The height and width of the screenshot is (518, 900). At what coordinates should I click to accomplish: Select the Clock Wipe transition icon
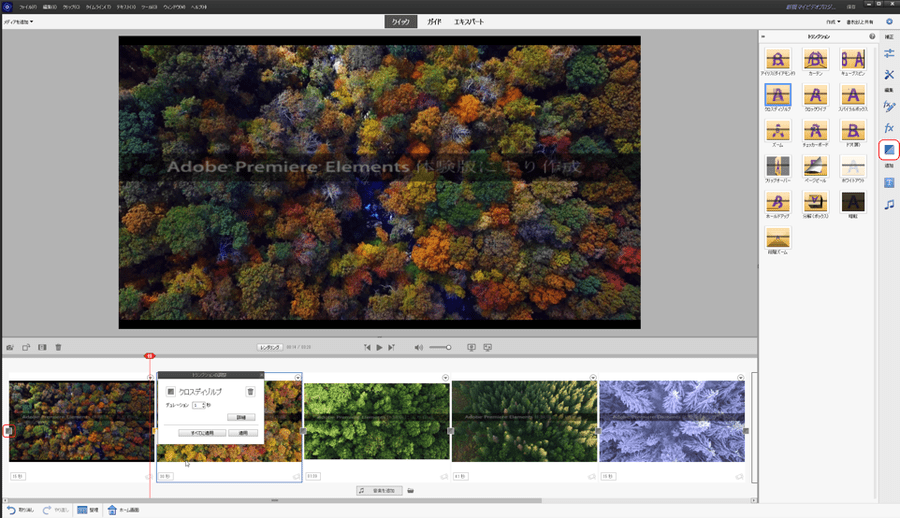(815, 95)
